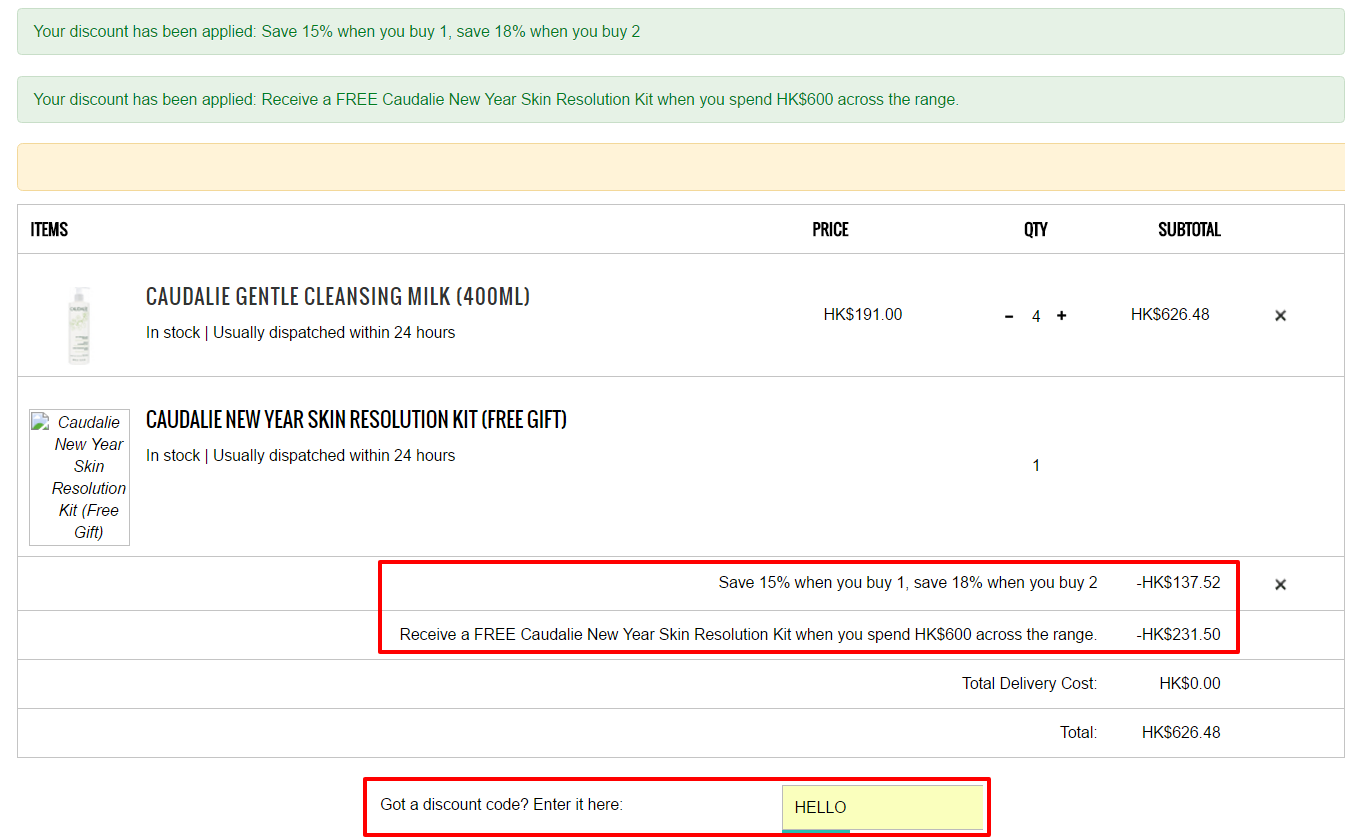
Task: Select the order total amount HK$626.48
Action: pos(1181,733)
